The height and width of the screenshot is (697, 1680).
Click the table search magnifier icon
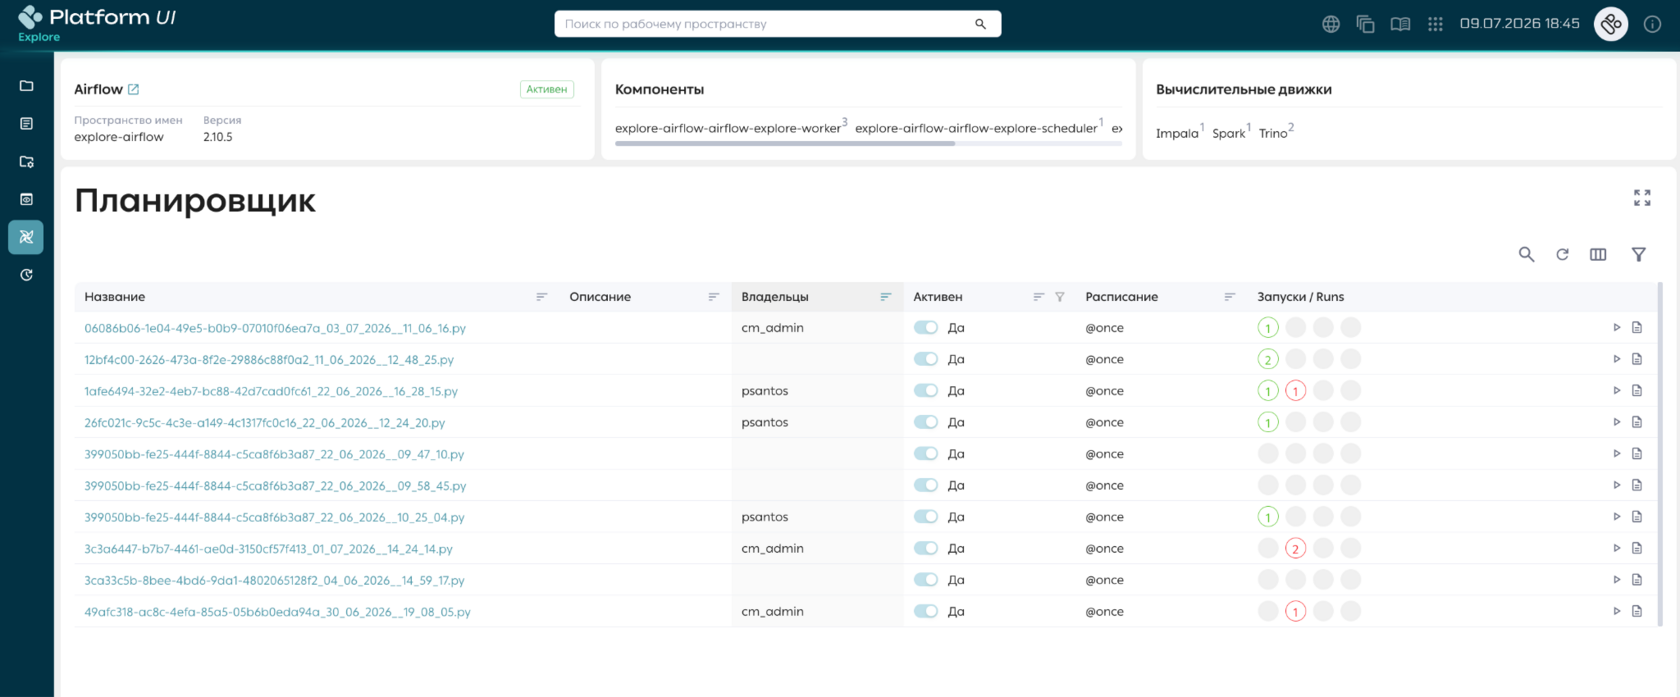(1526, 254)
